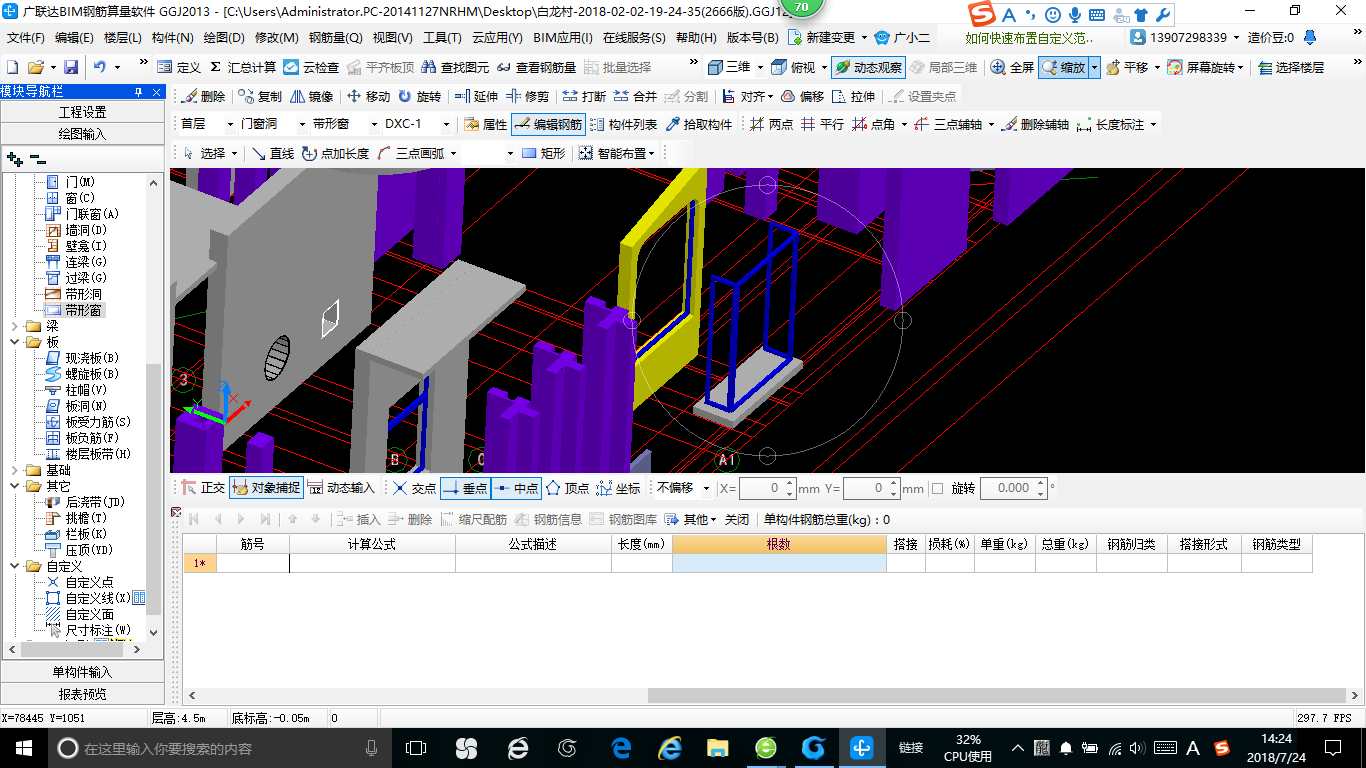This screenshot has width=1366, height=768.
Task: Click the 修剪 trim tool
Action: coord(527,97)
